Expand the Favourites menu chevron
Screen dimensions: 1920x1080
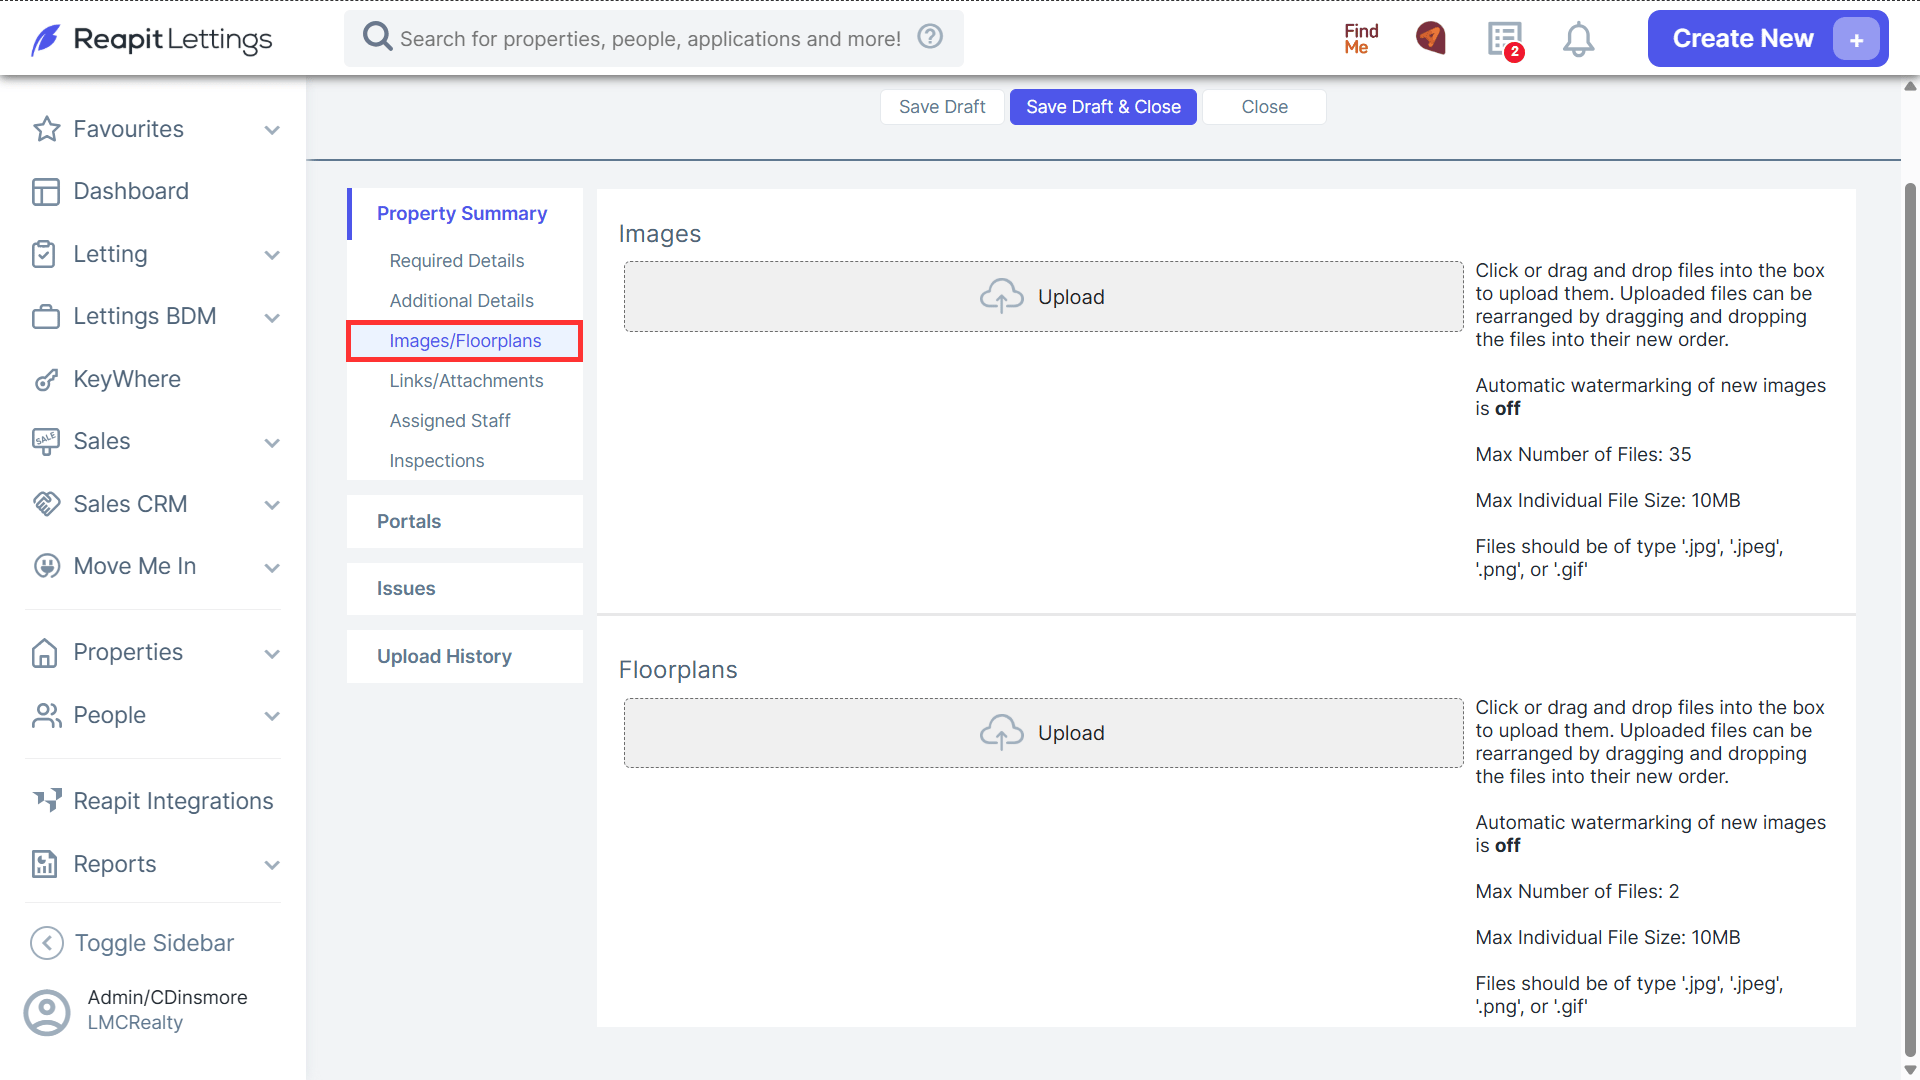(x=272, y=130)
